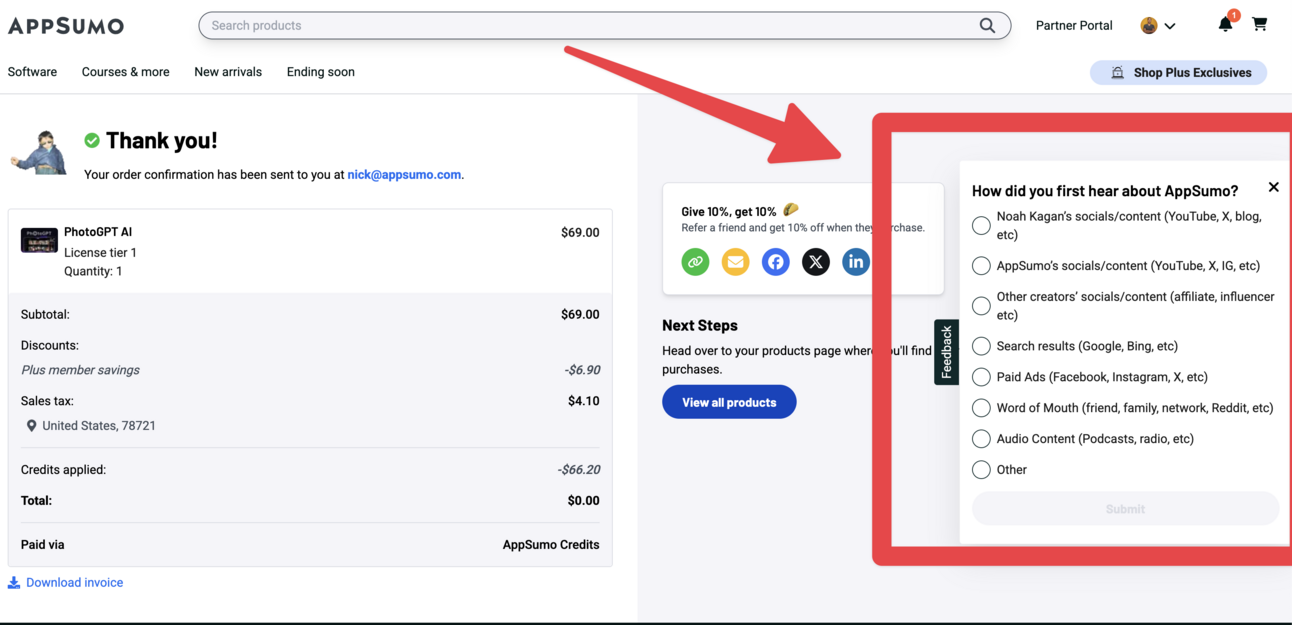Share referral on X

pos(815,262)
